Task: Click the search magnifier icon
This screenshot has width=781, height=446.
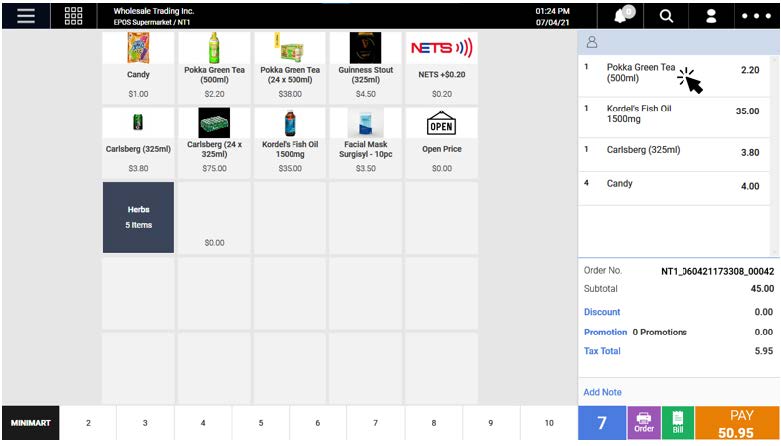Action: click(x=666, y=16)
